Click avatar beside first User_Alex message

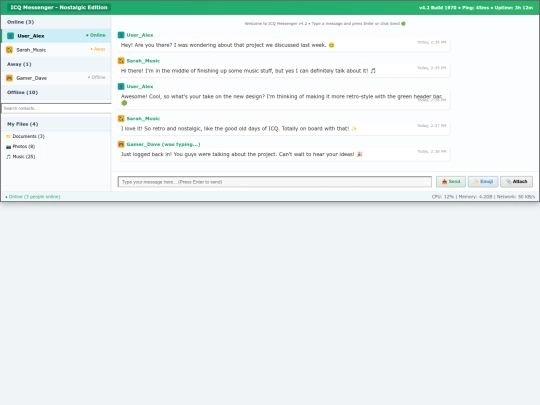(x=121, y=35)
